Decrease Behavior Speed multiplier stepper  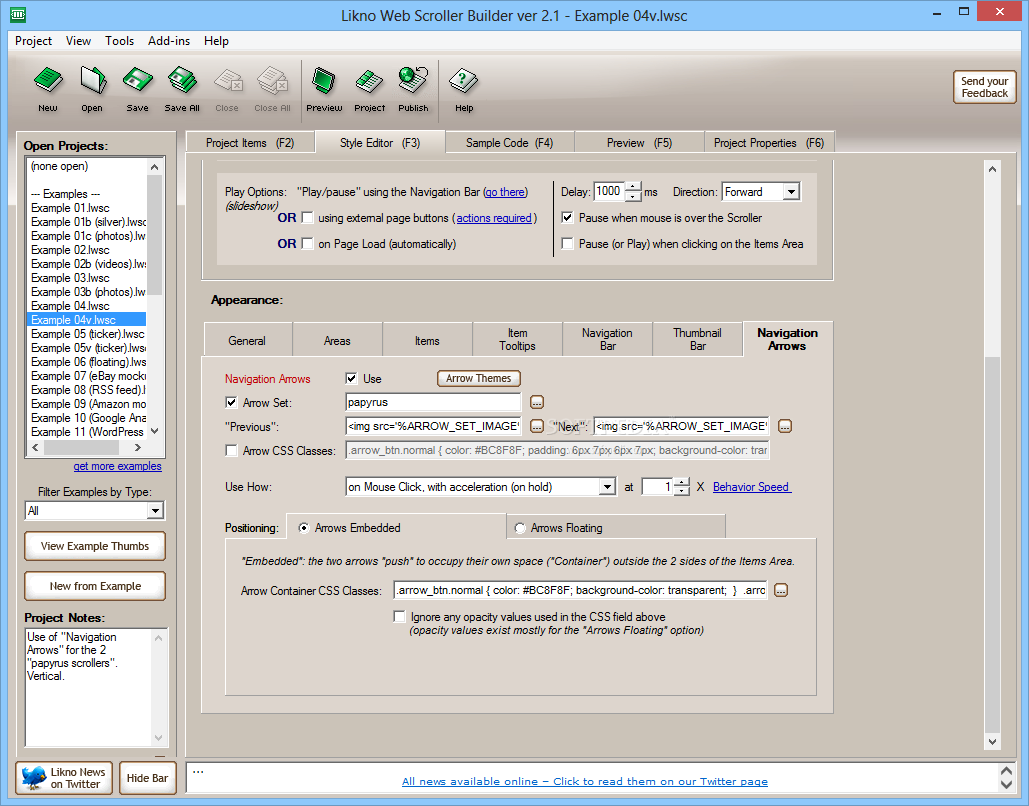682,492
